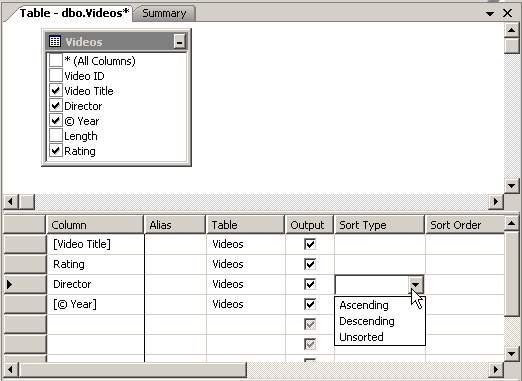This screenshot has width=522, height=381.
Task: Switch to the Summary tab
Action: click(x=164, y=13)
